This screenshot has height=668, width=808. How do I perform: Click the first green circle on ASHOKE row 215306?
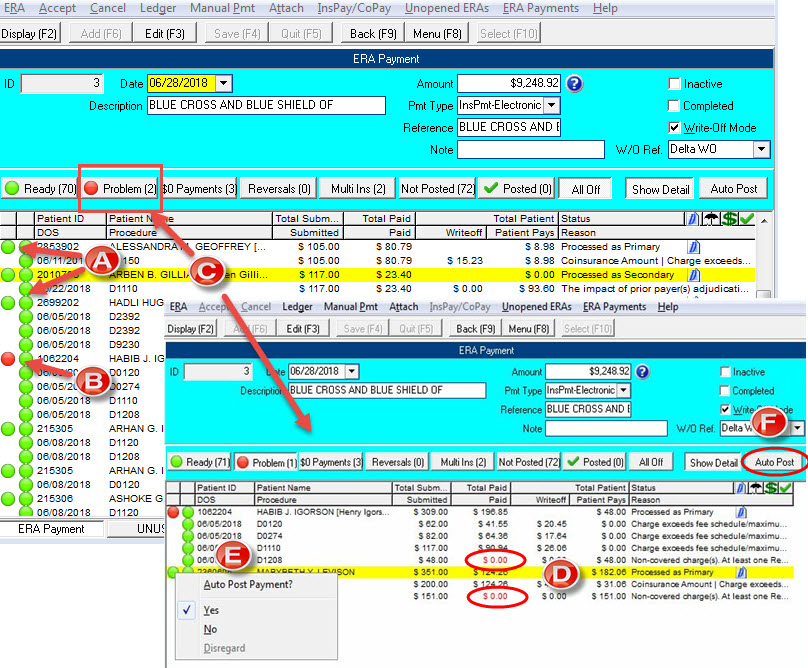pos(8,498)
